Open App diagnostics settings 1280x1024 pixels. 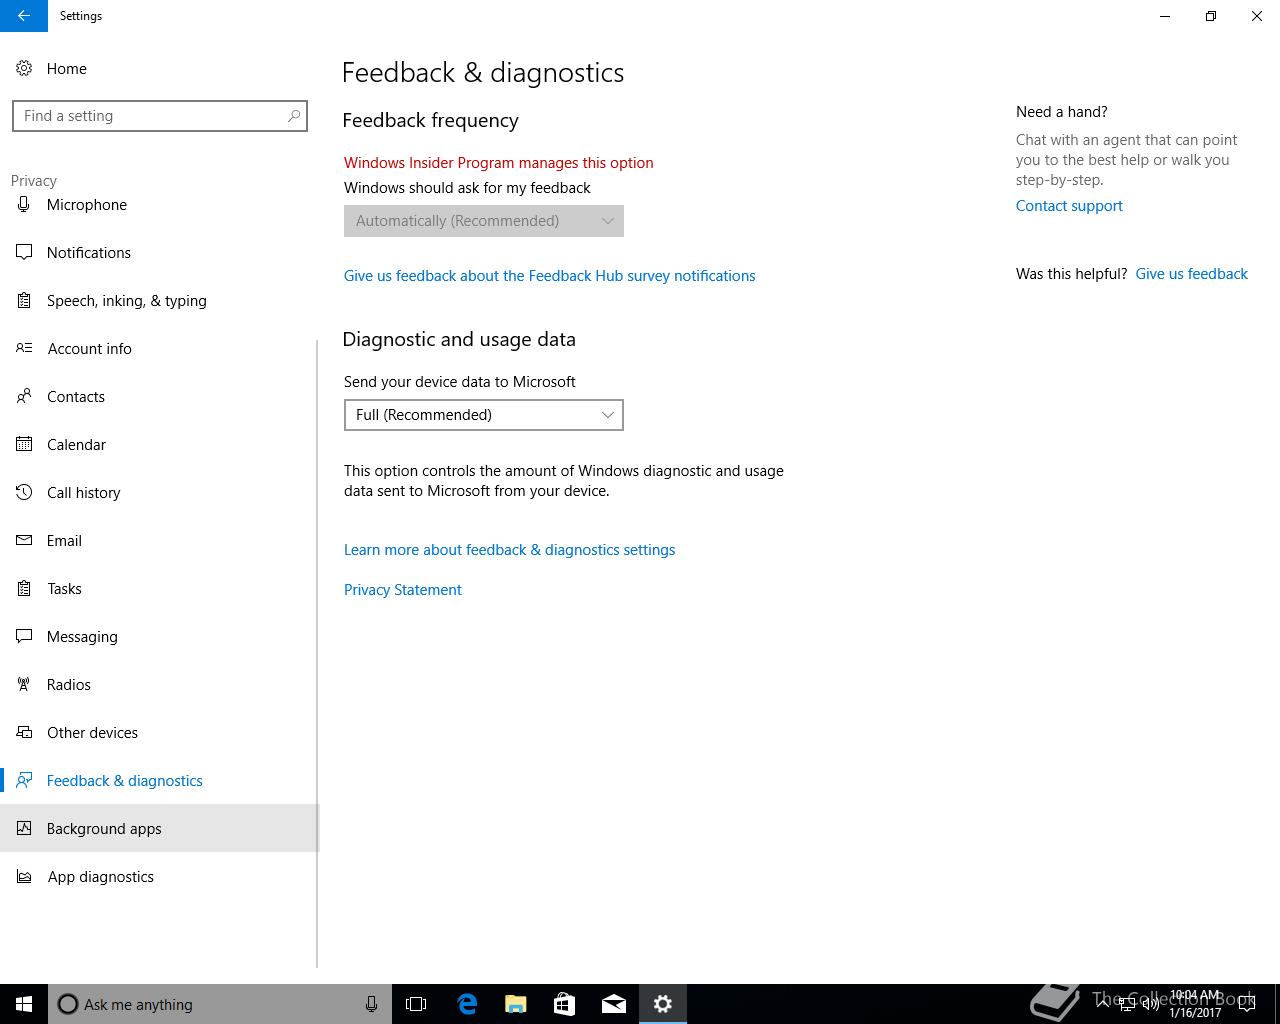click(x=160, y=877)
